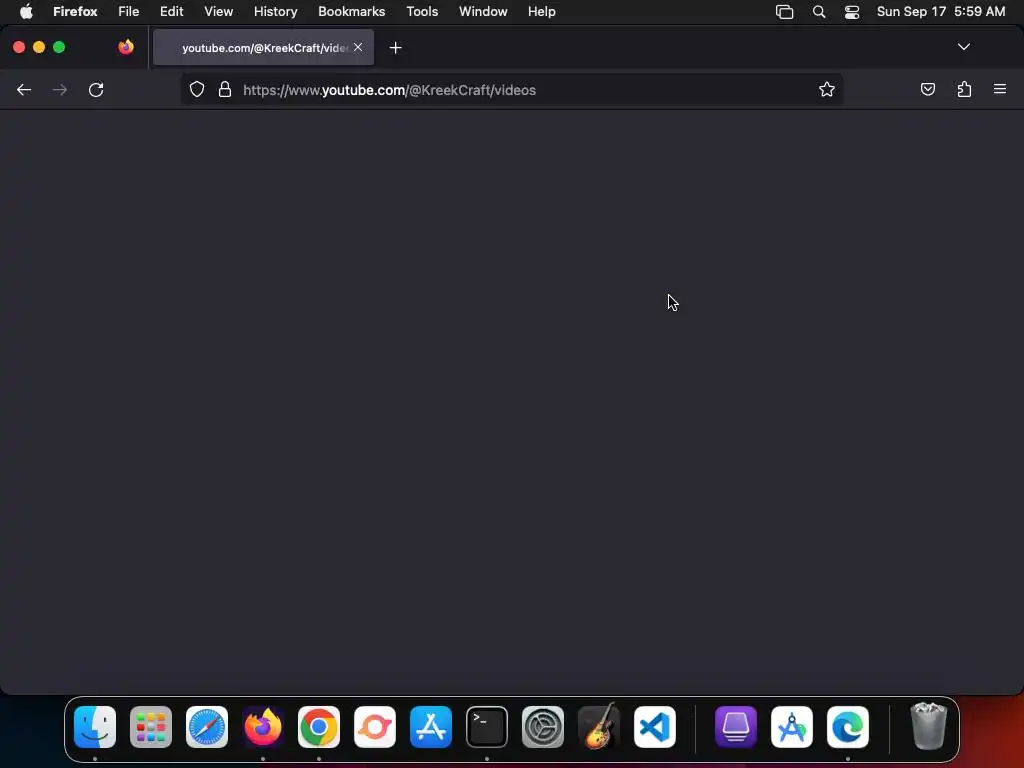Click Firefox icon in the Dock
Viewport: 1024px width, 768px height.
[263, 727]
